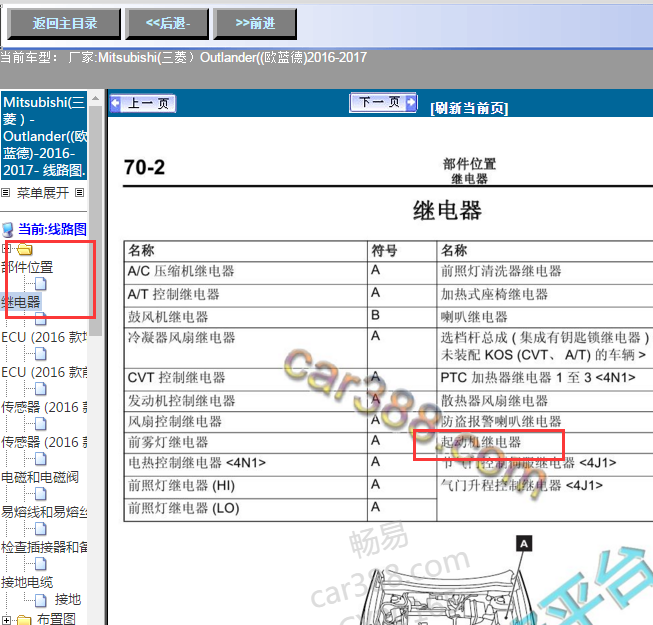
Task: Click the 前照灯继电器 (HI) cell
Action: (245, 487)
